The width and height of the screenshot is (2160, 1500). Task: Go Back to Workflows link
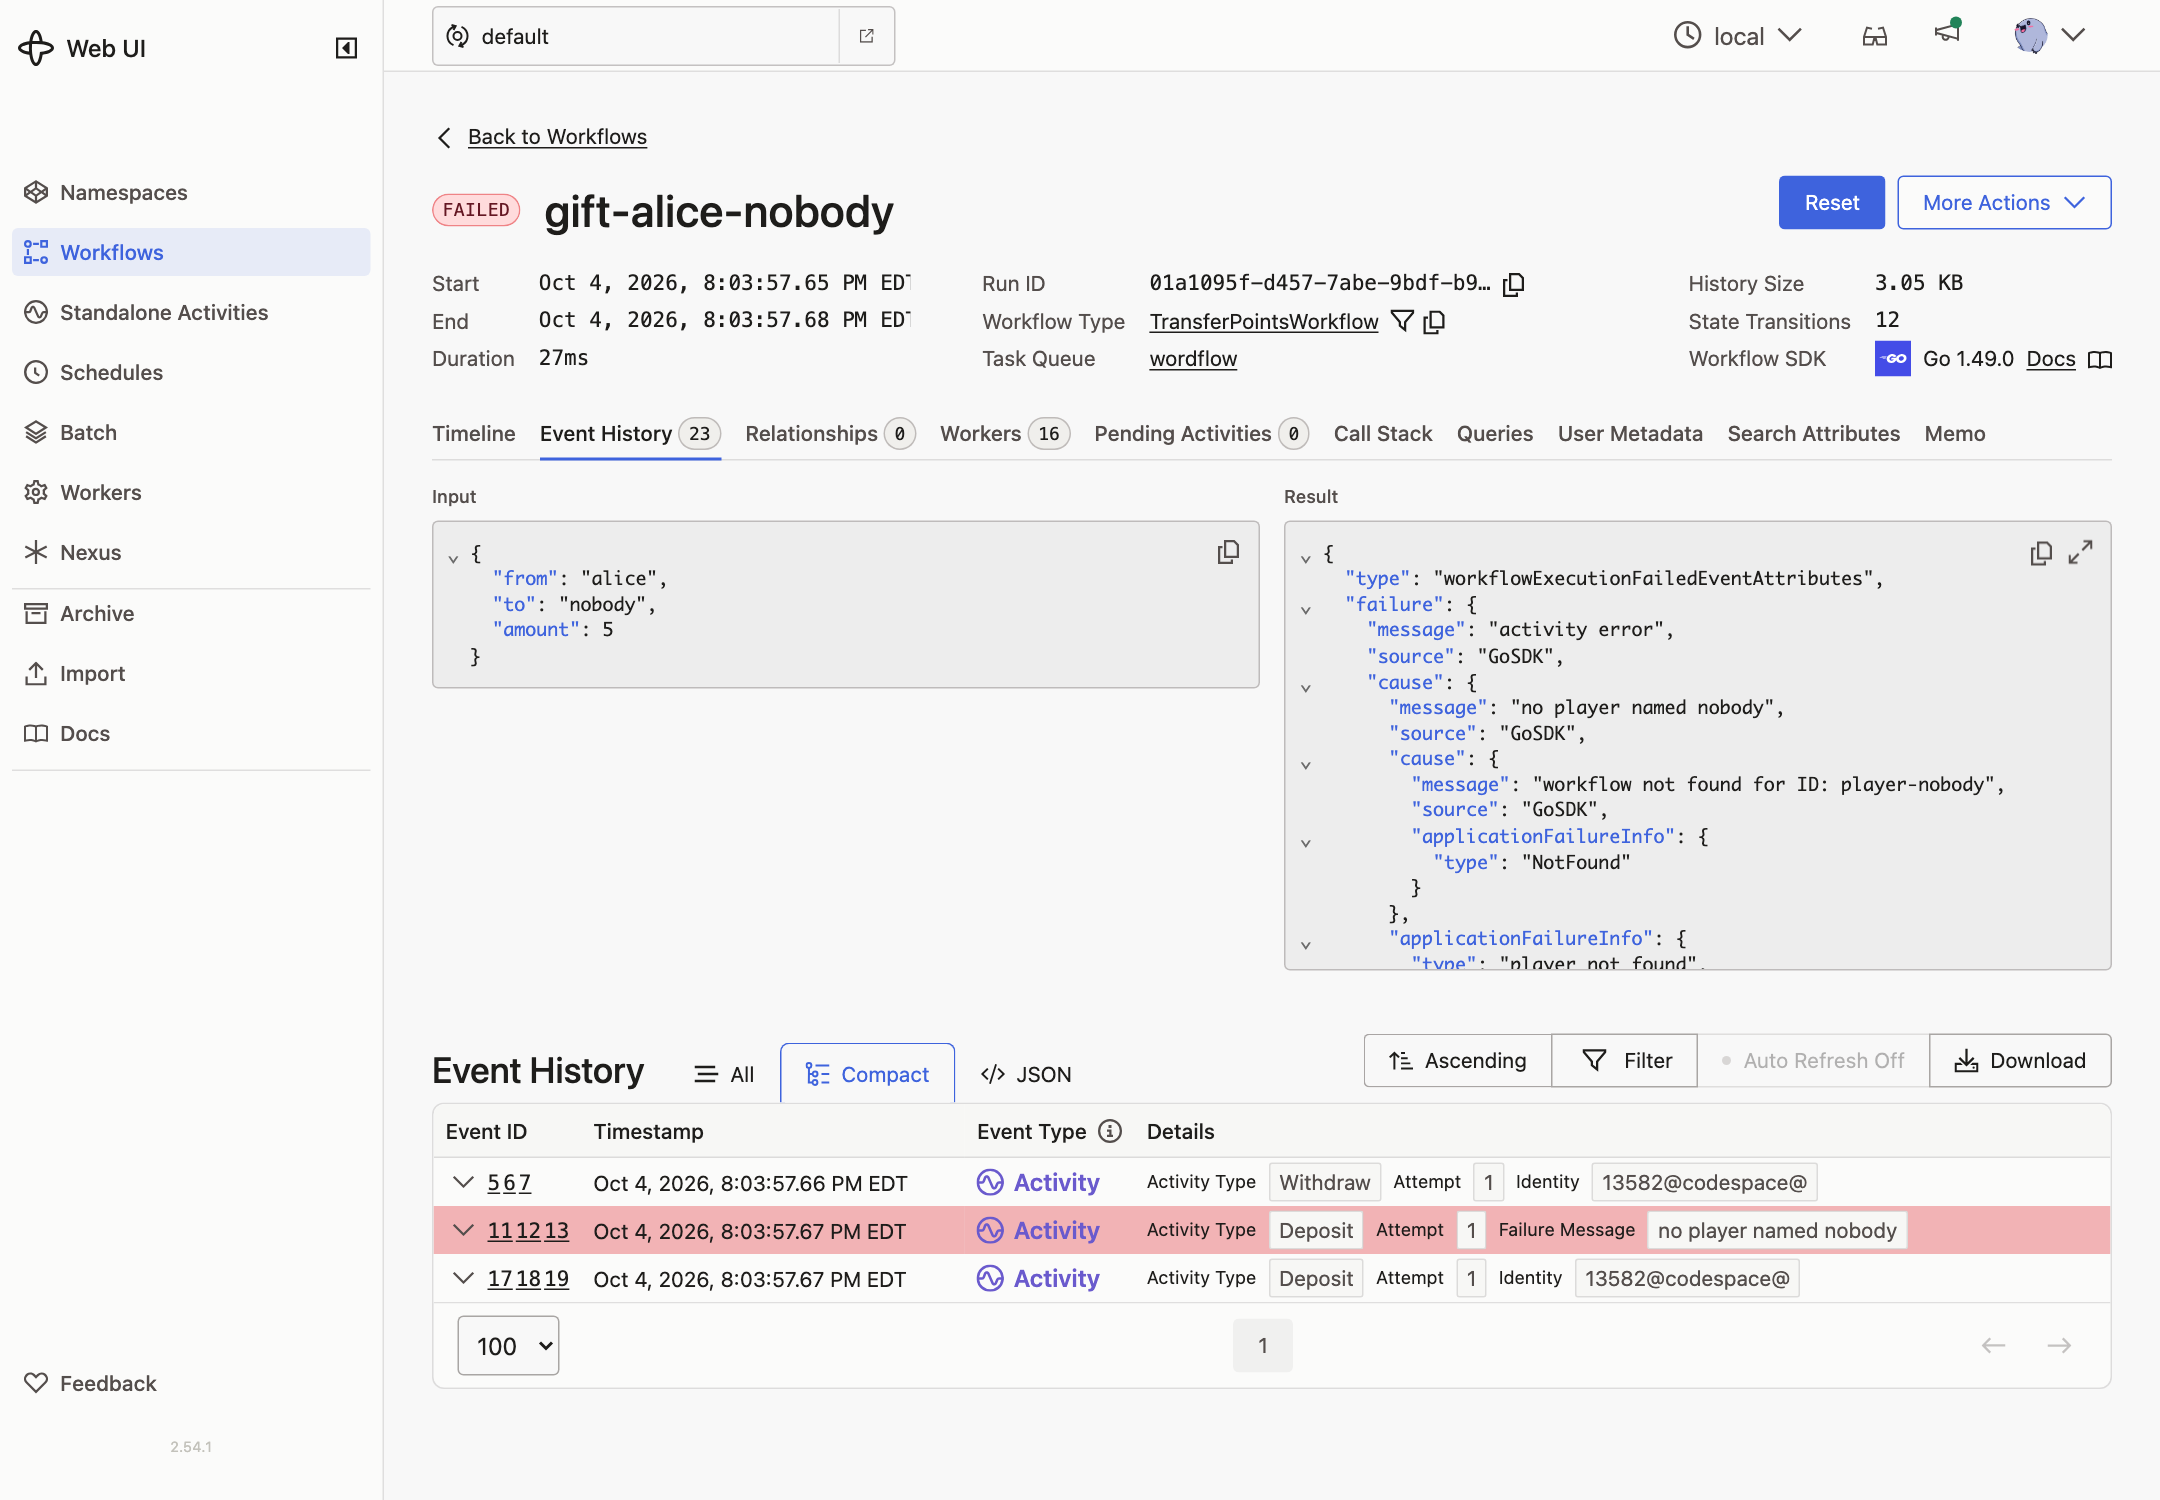[557, 137]
